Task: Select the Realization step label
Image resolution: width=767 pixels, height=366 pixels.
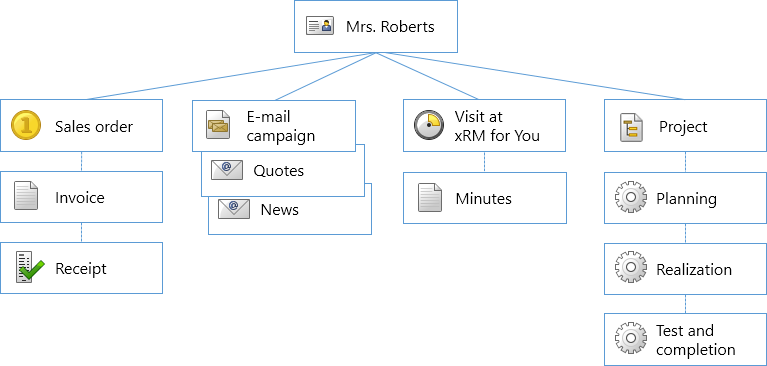Action: (694, 270)
